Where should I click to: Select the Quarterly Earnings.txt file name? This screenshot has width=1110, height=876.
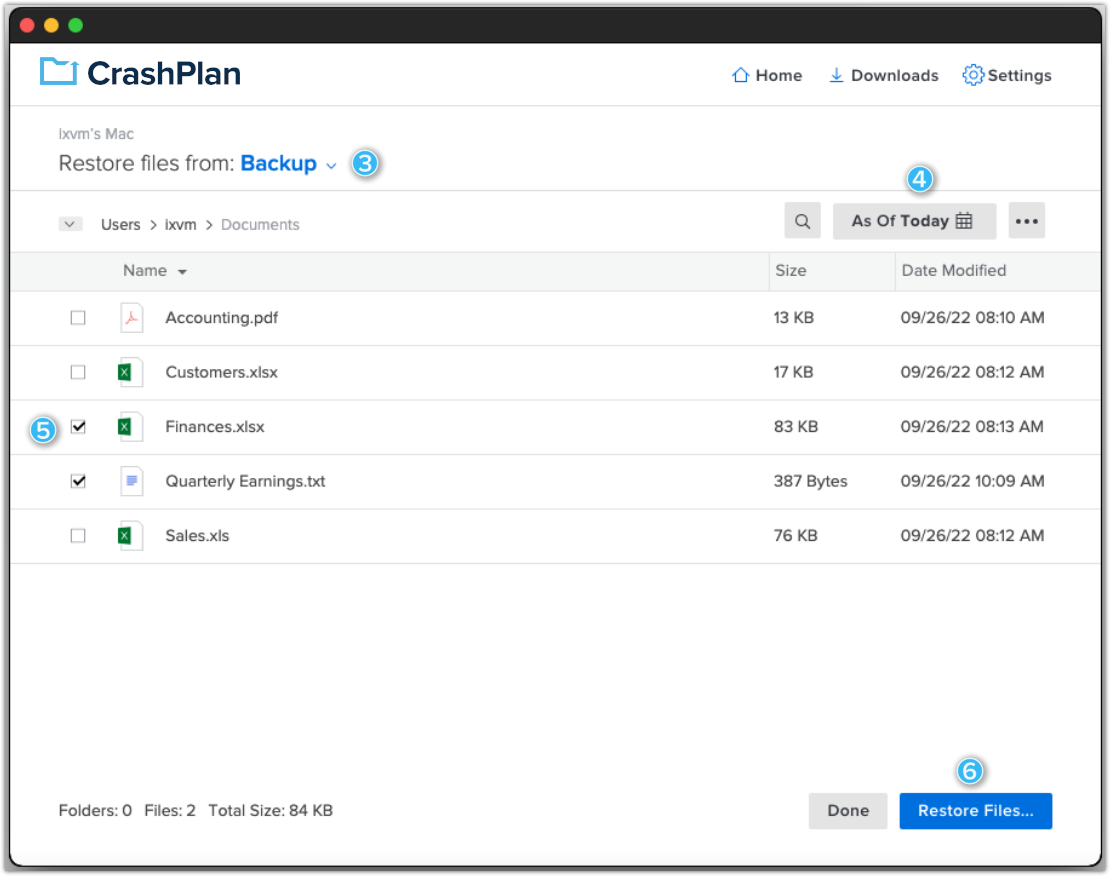click(245, 482)
